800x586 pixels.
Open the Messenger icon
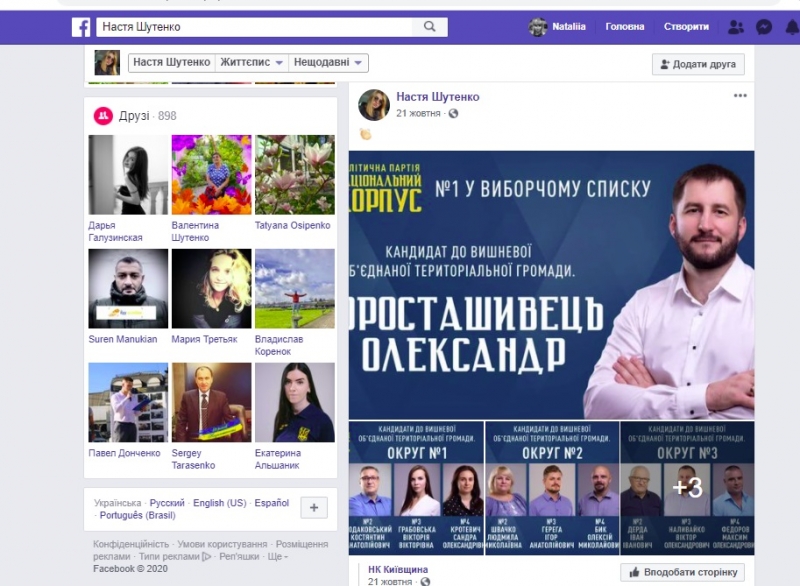[x=764, y=27]
